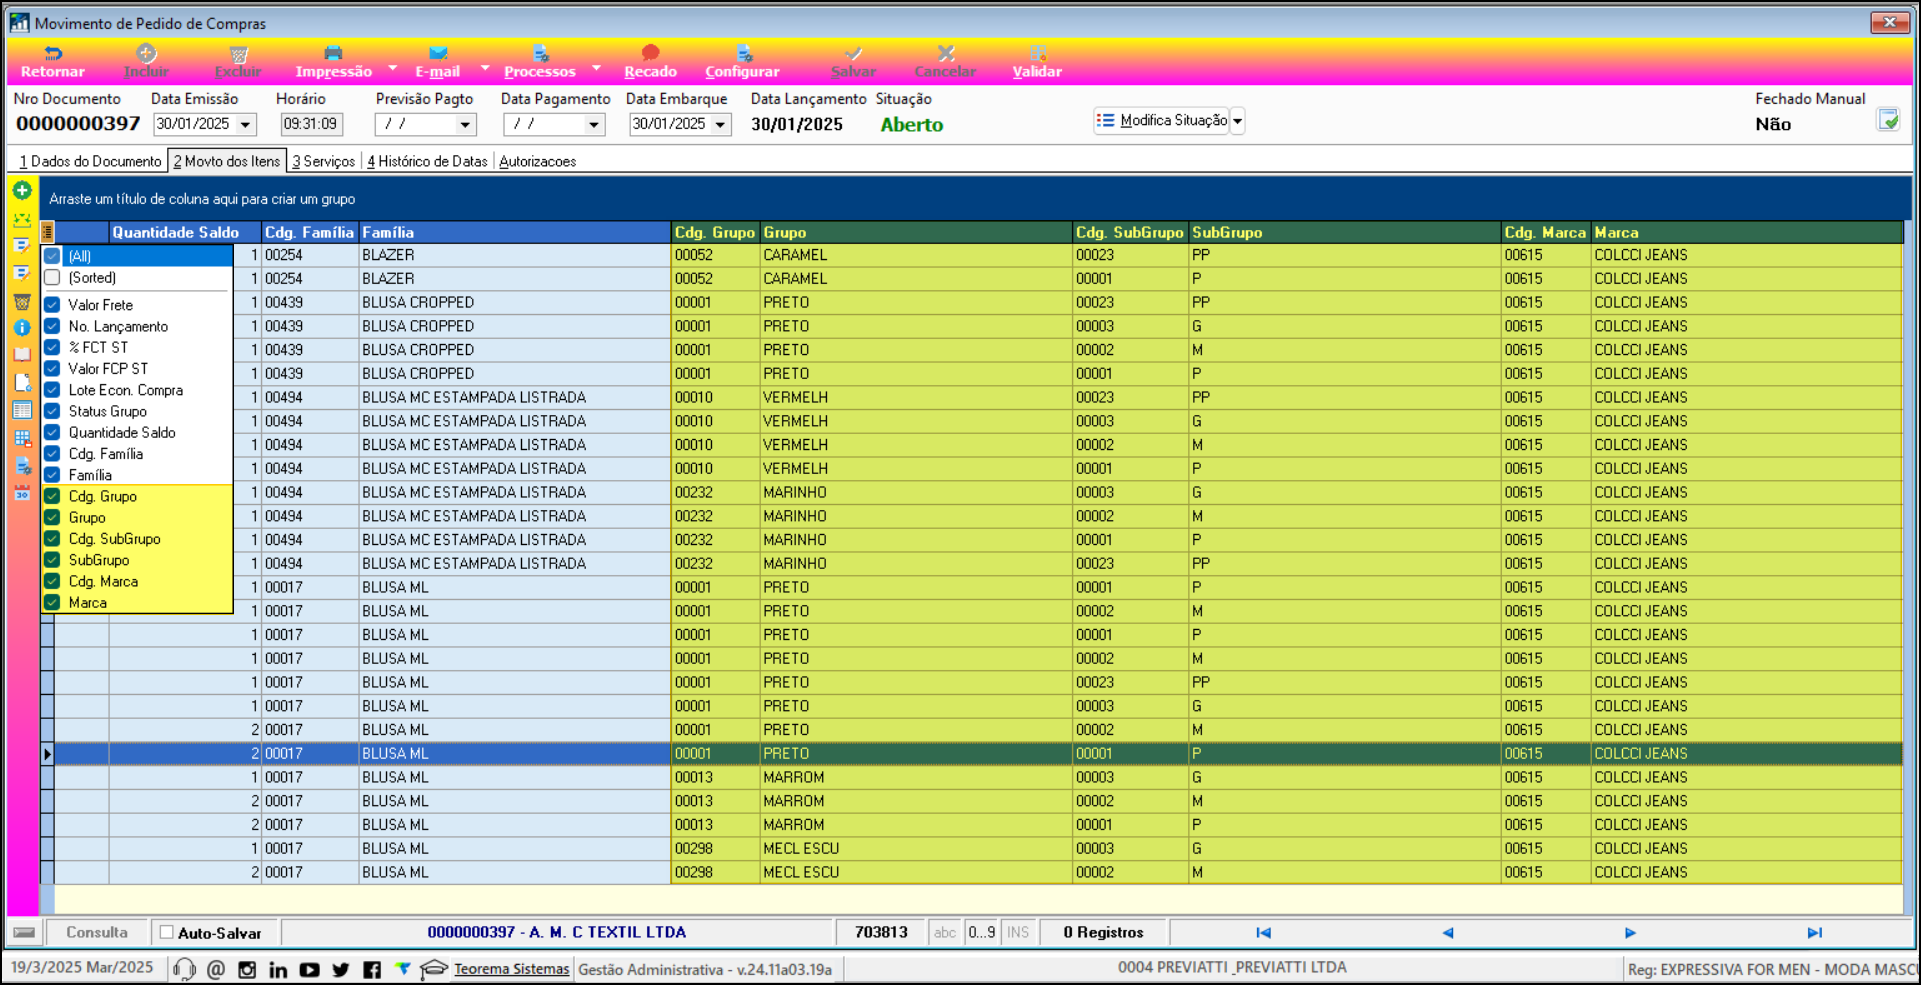Image resolution: width=1921 pixels, height=985 pixels.
Task: Open the Teorema Sistemas link
Action: [x=511, y=969]
